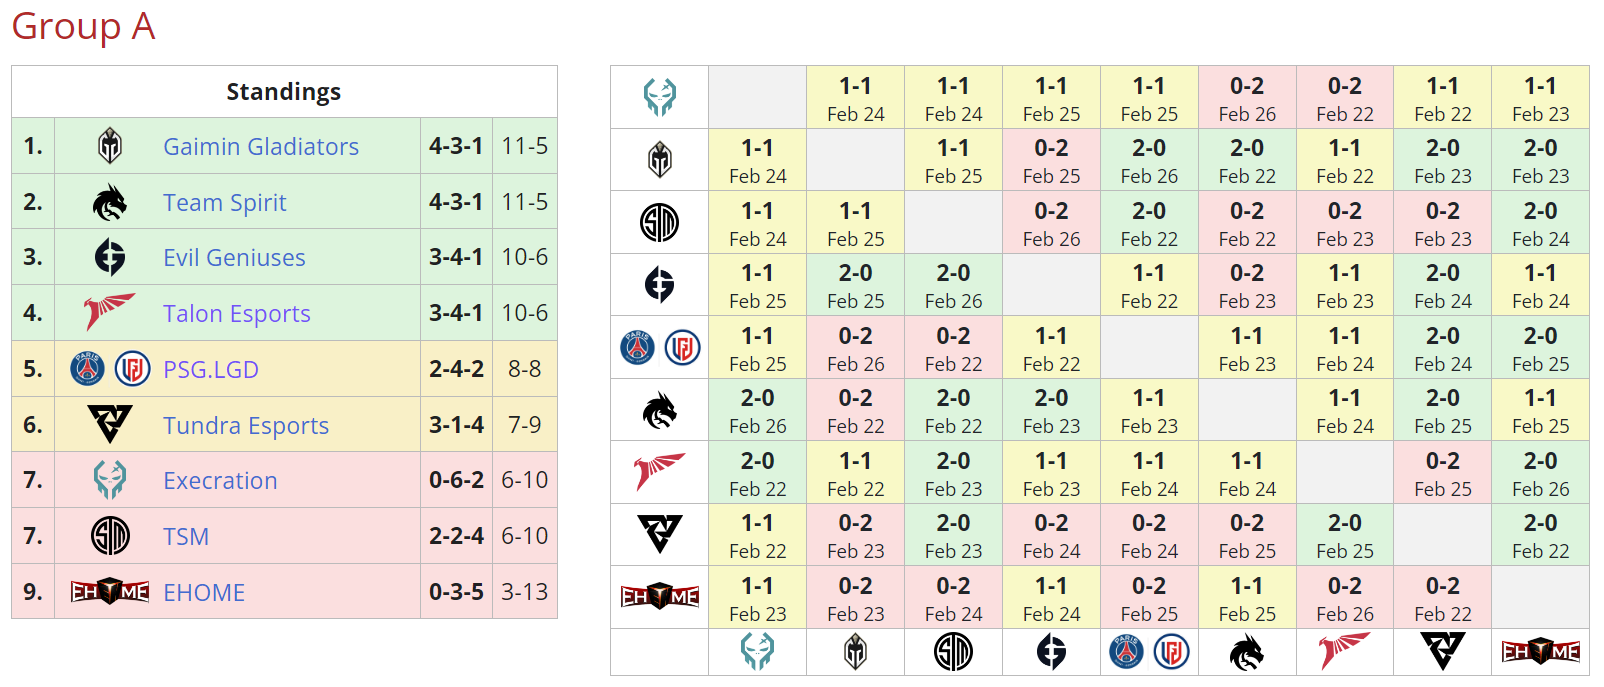Viewport: 1604px width, 687px height.
Task: Click the Talon Esports logo in standings
Action: click(110, 312)
